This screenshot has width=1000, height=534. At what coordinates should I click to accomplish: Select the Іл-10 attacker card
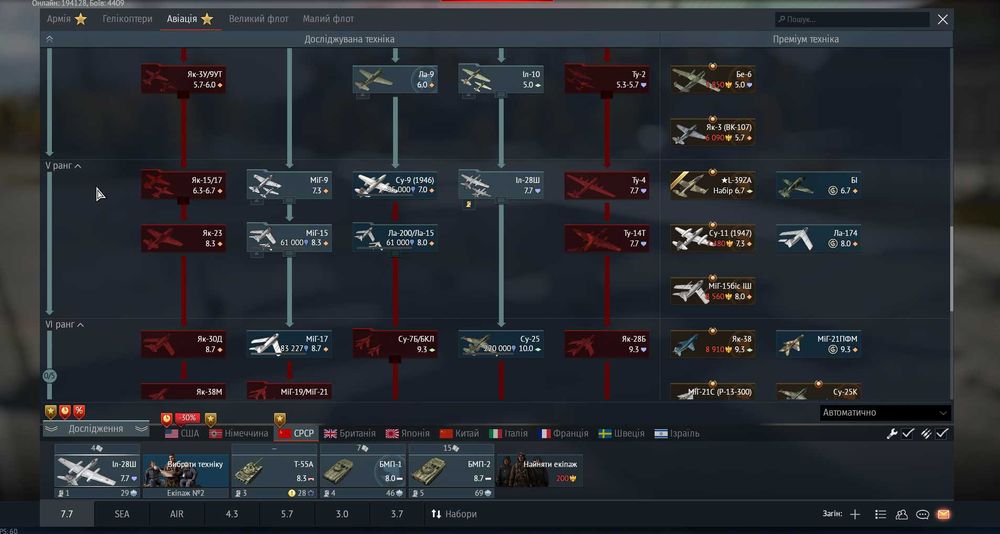[501, 79]
